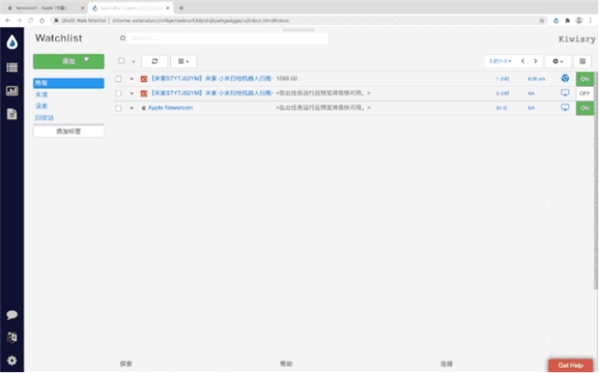Click the green 添加 add button

pyautogui.click(x=68, y=61)
